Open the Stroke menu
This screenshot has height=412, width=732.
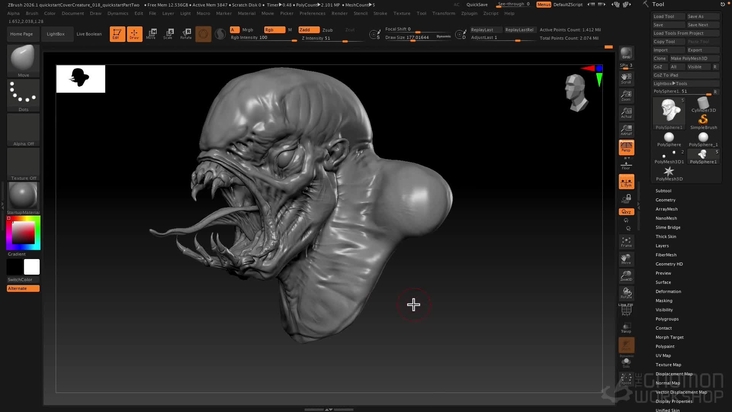pos(380,14)
